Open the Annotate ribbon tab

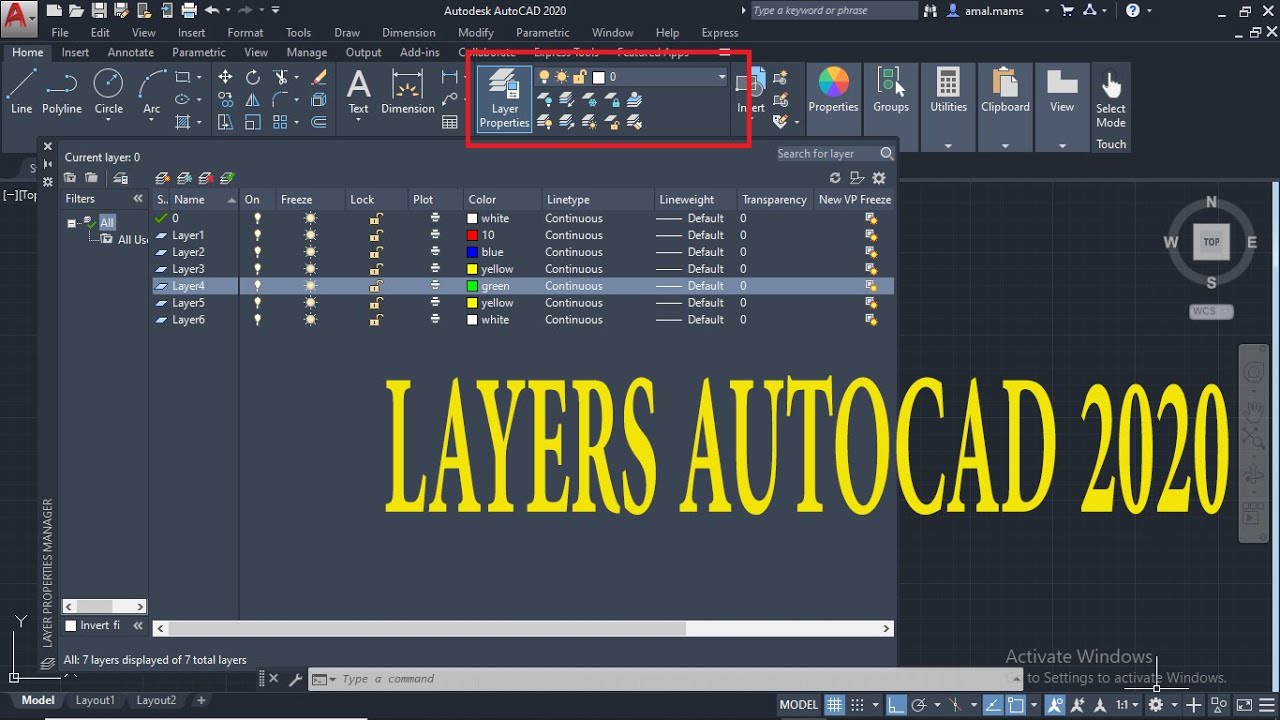click(131, 52)
